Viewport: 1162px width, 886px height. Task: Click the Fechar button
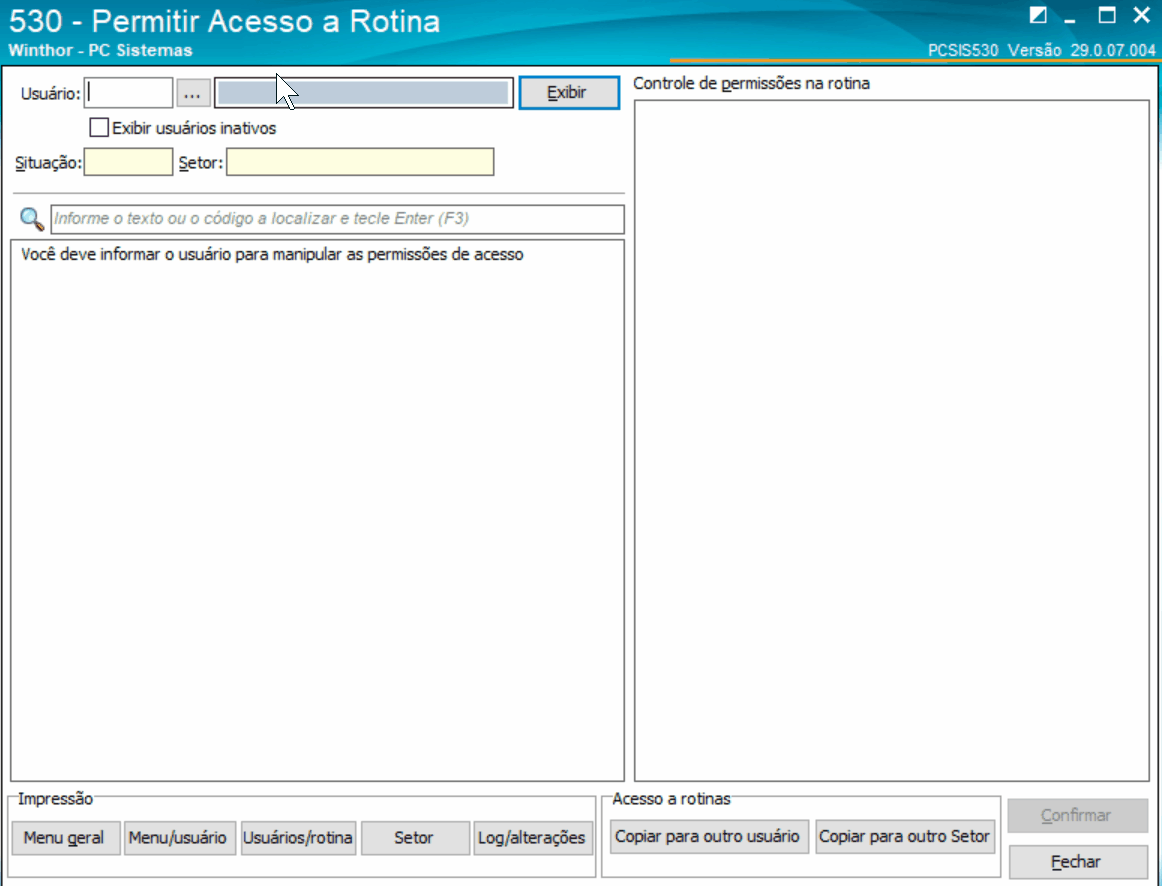[x=1078, y=862]
